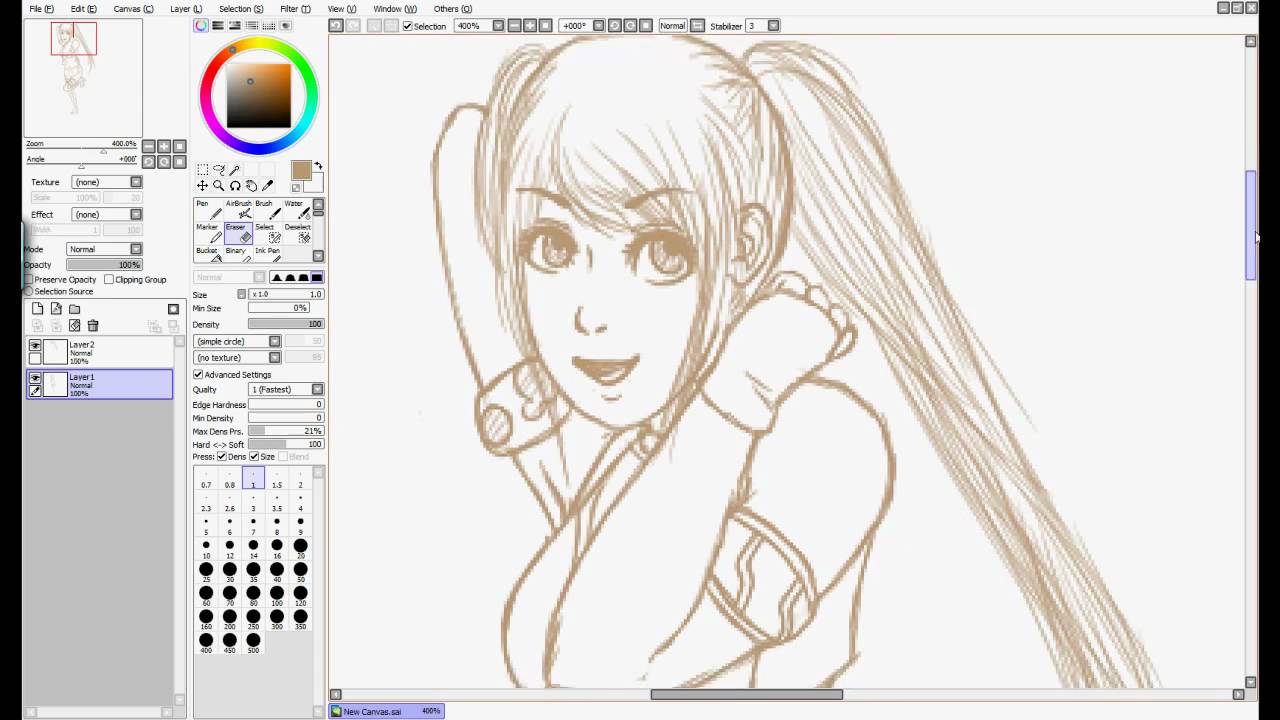Open the brush shape (simple circle) dropdown
This screenshot has height=720, width=1280.
tap(238, 341)
